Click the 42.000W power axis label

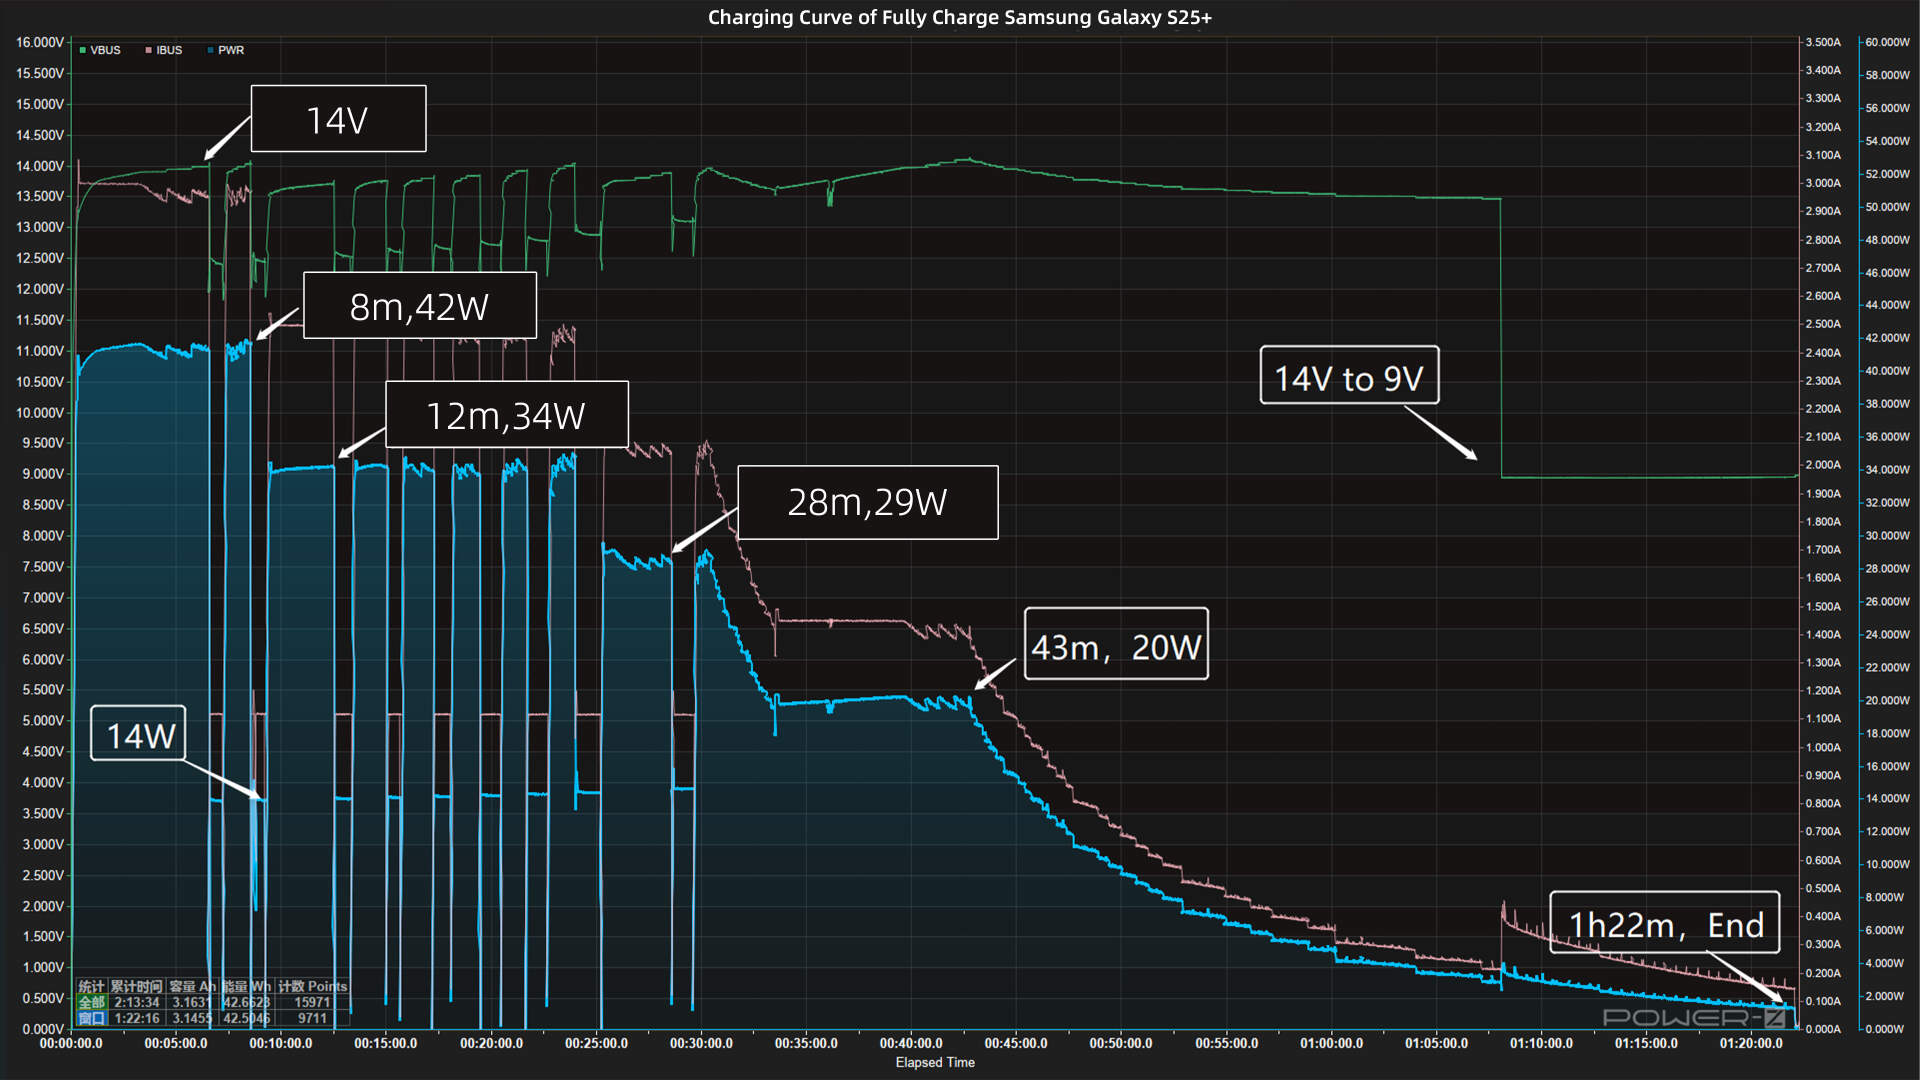point(1888,338)
